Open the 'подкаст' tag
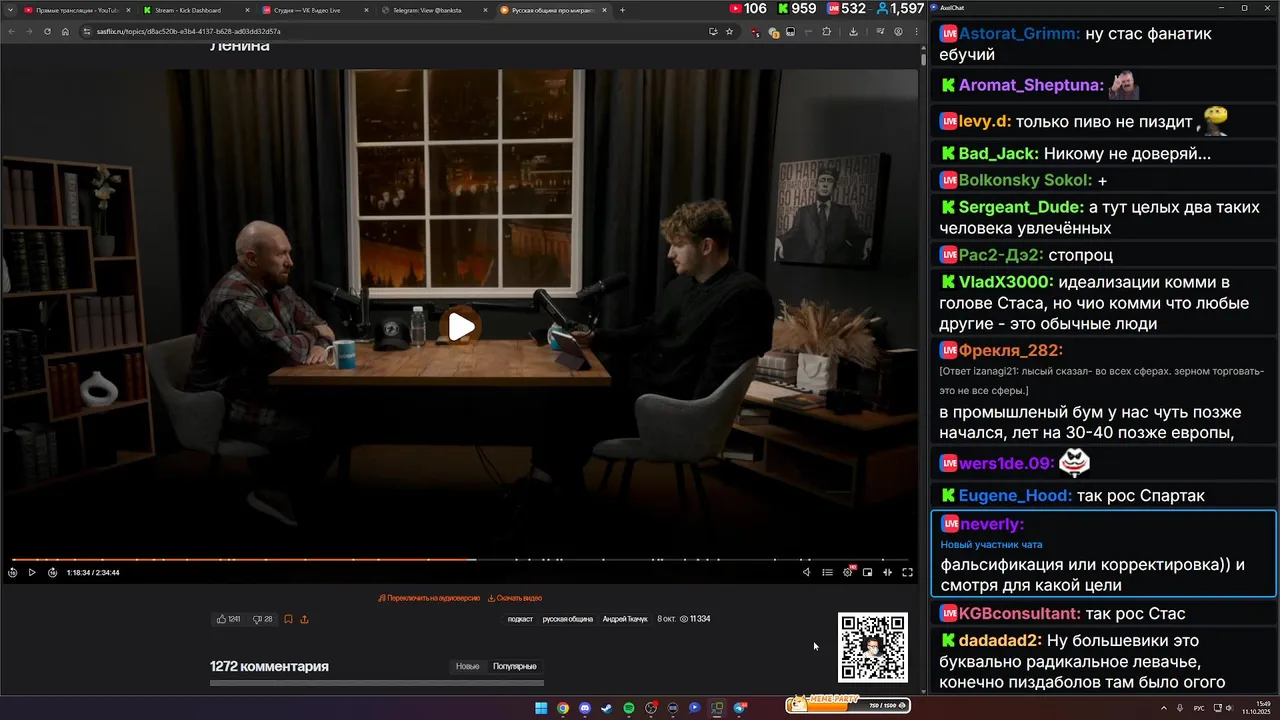The image size is (1280, 720). click(520, 619)
